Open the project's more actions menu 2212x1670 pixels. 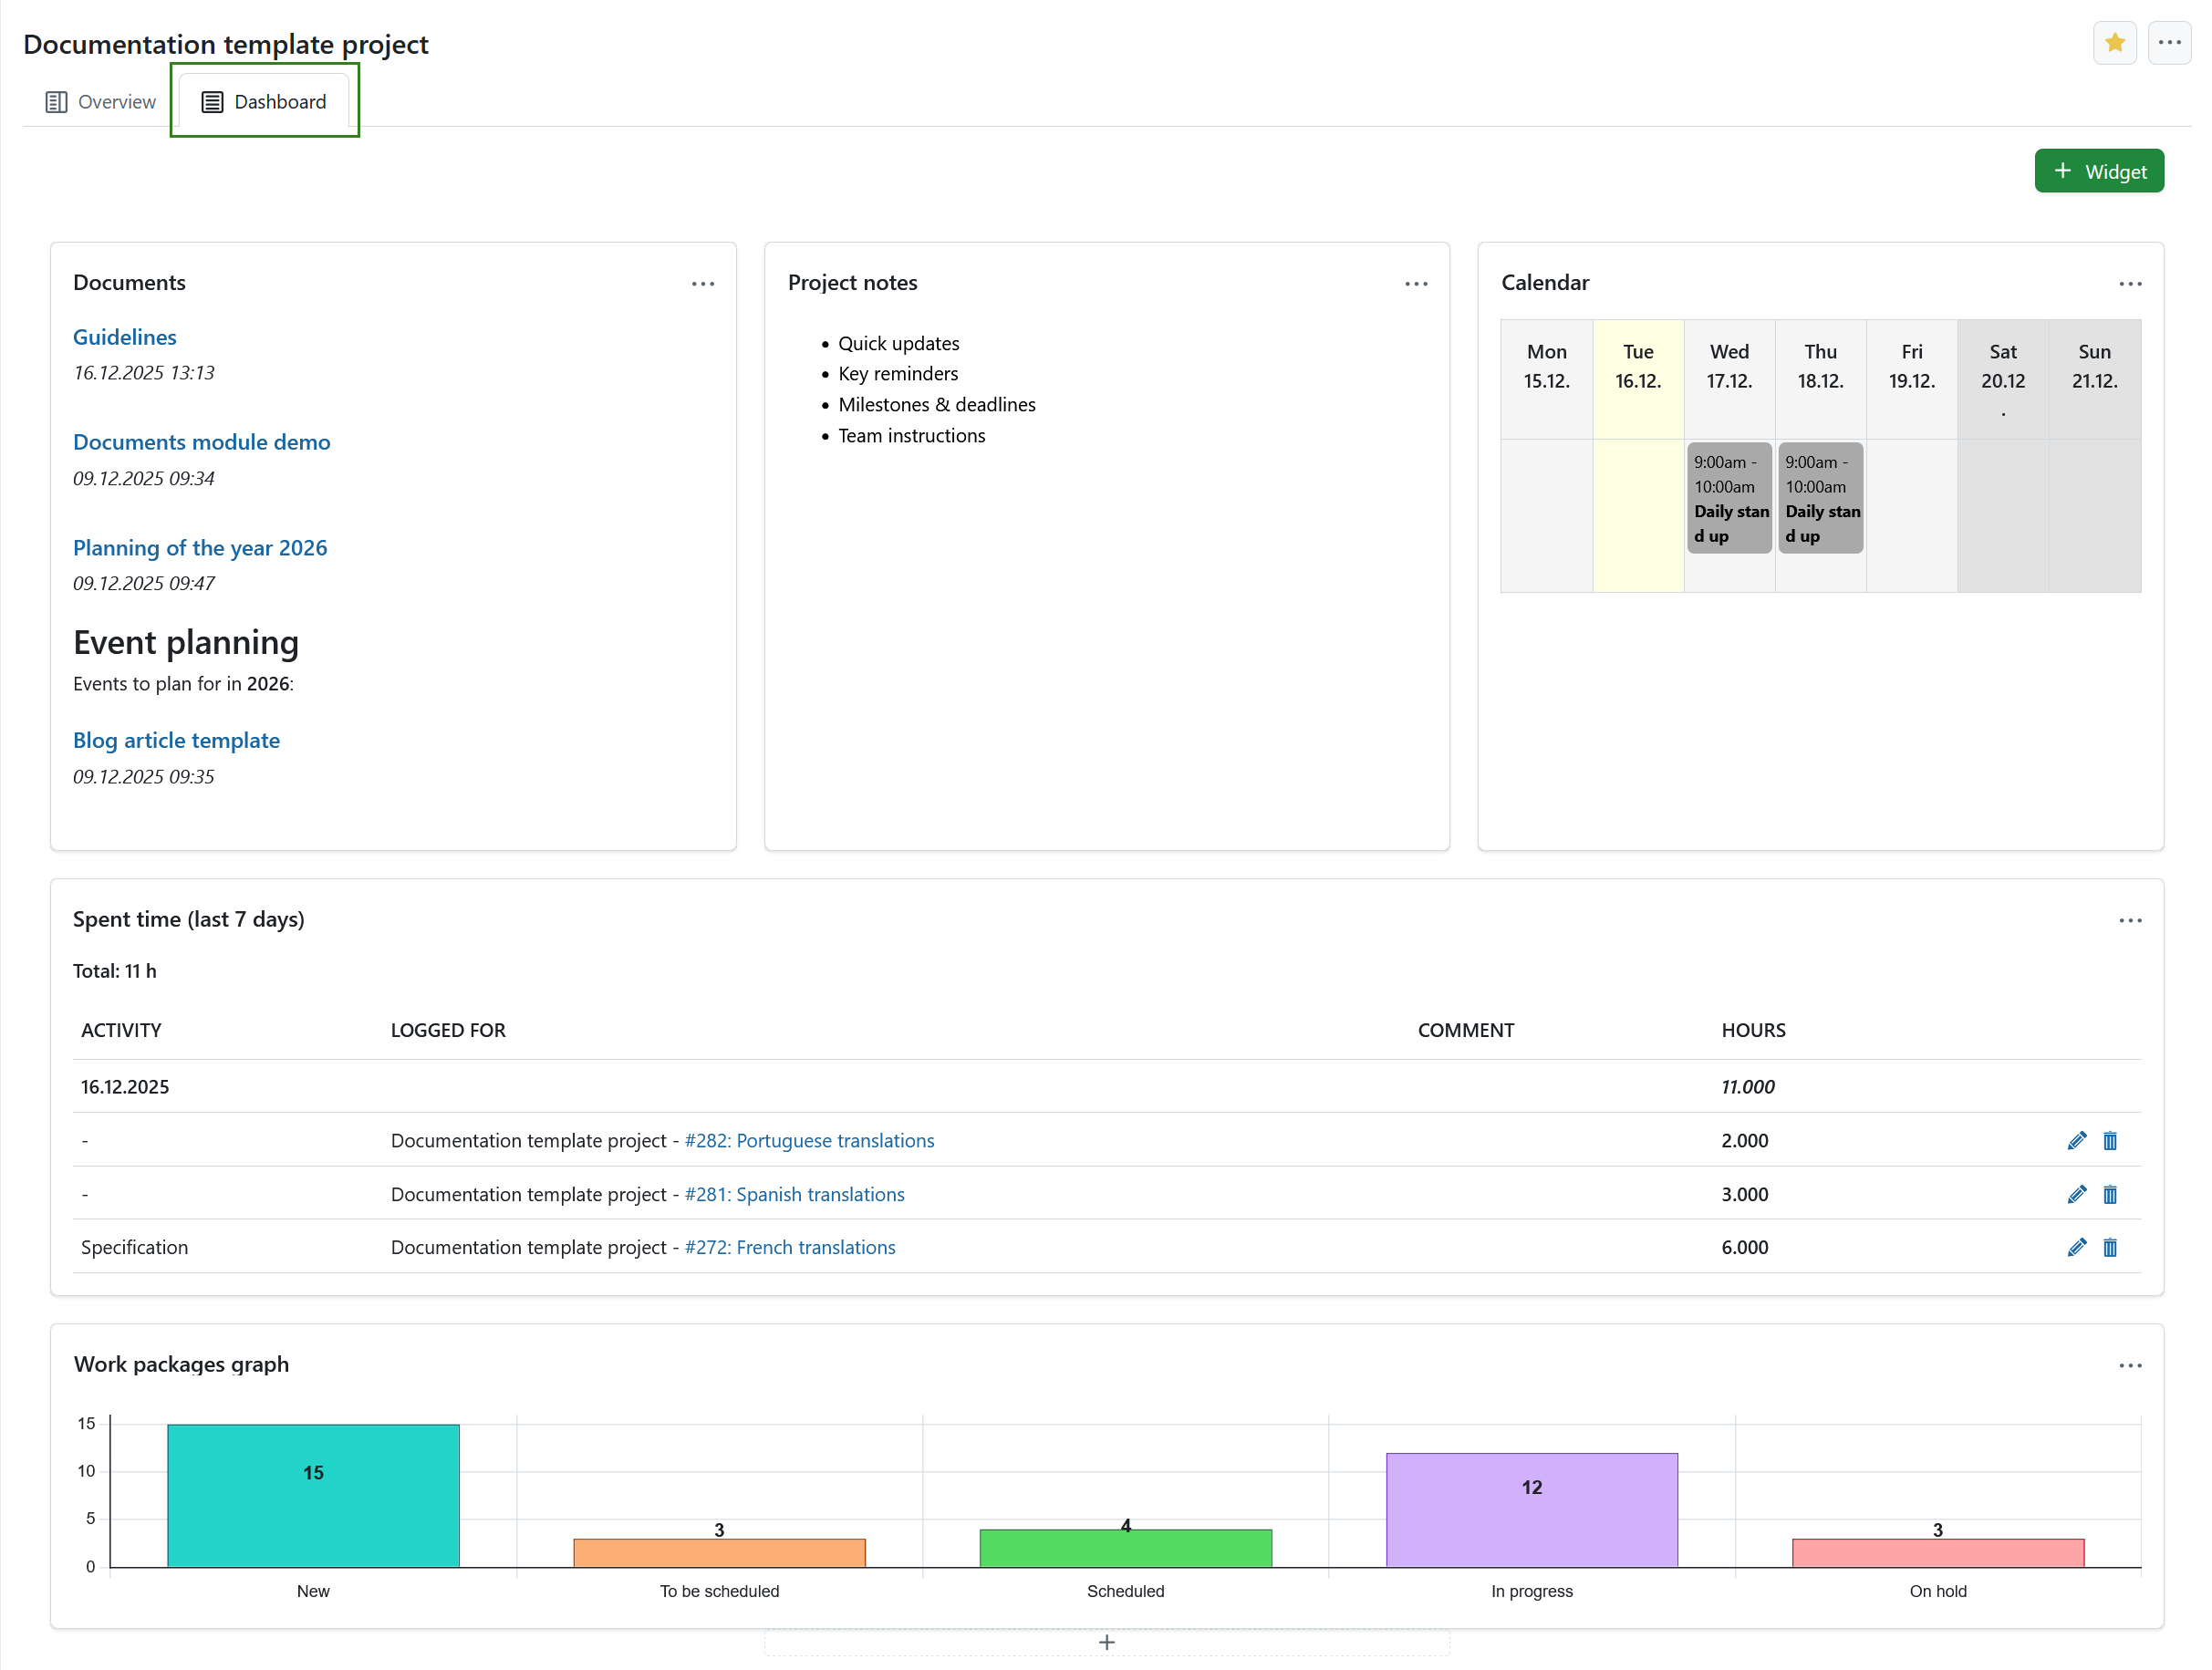tap(2170, 42)
